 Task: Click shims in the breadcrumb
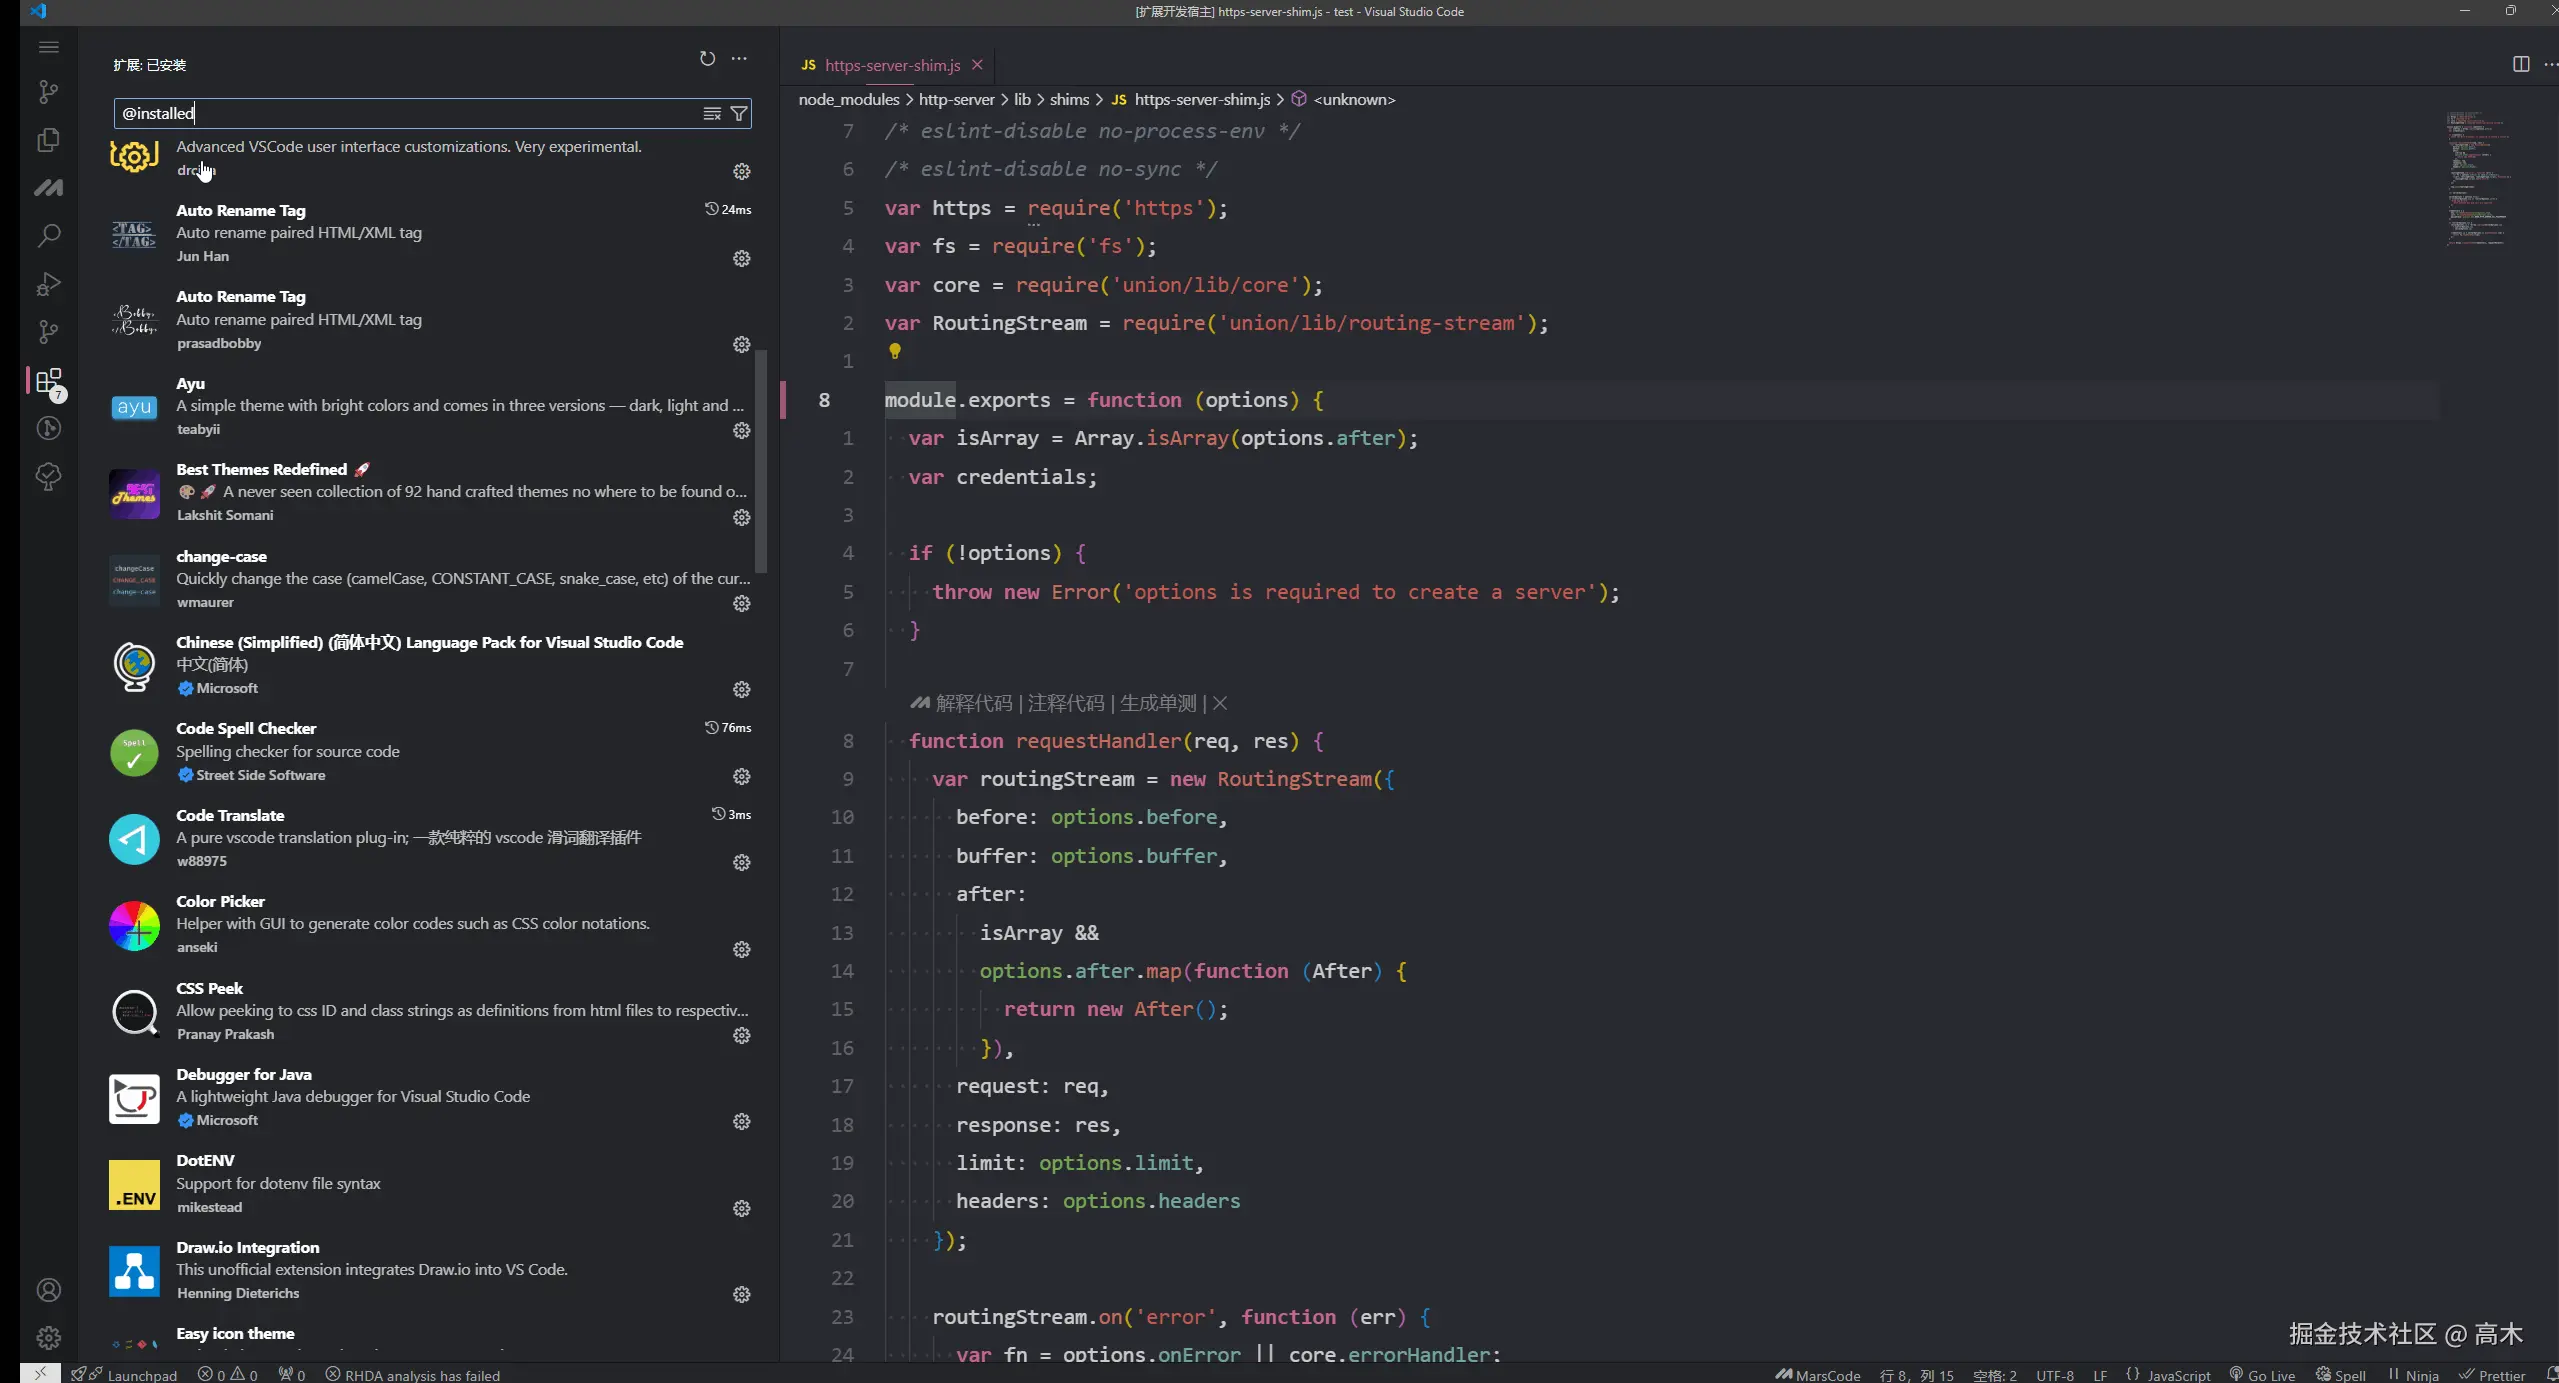(x=1069, y=100)
